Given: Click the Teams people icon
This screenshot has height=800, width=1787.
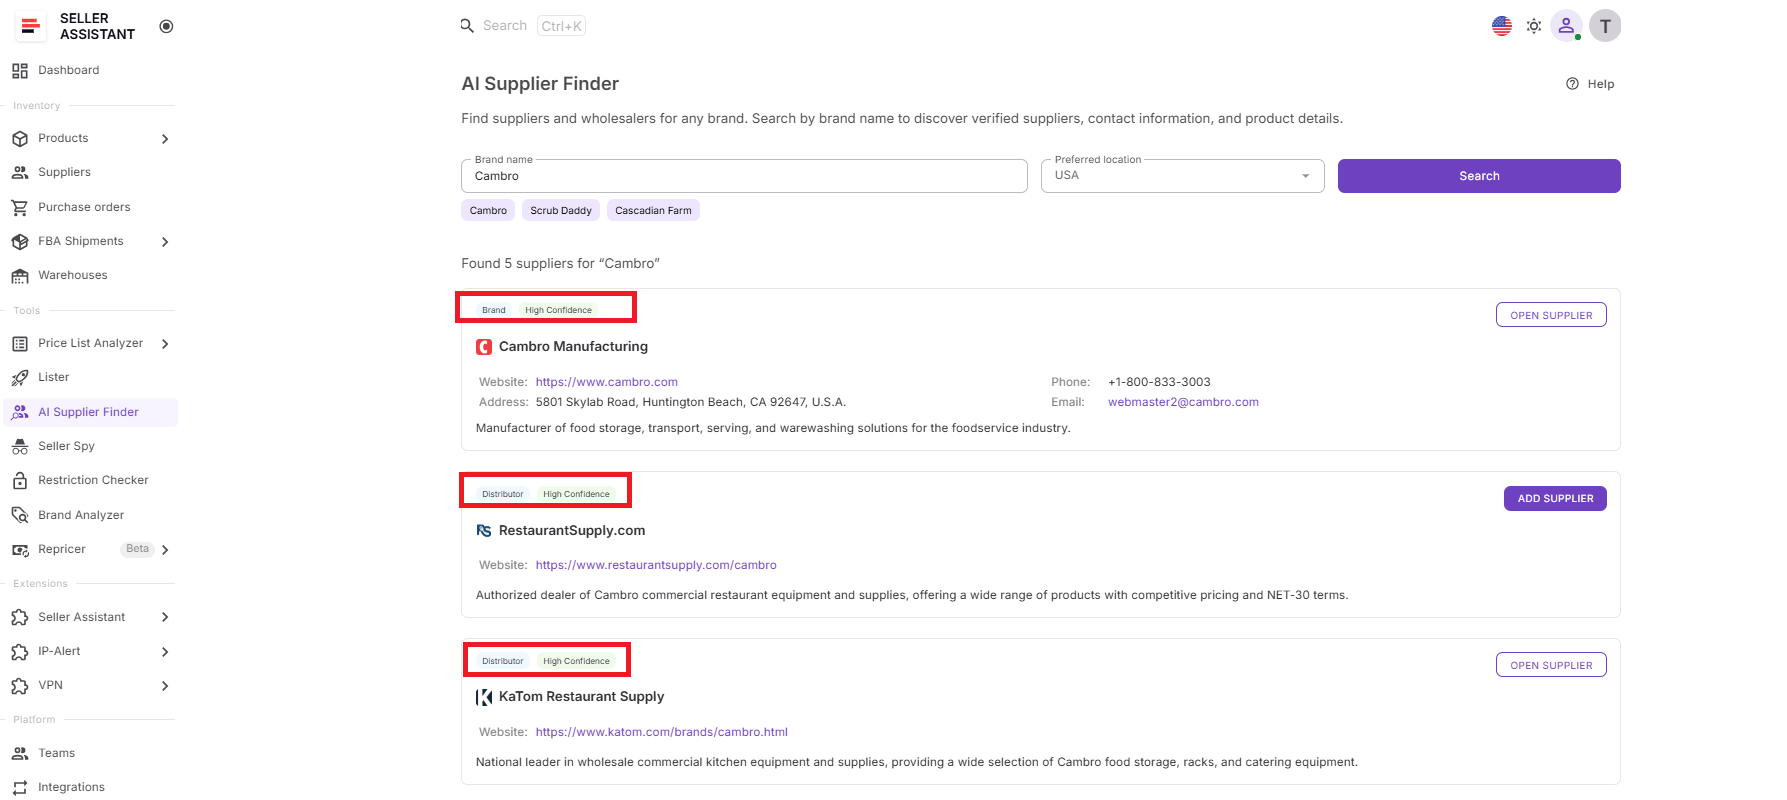Looking at the screenshot, I should 20,754.
